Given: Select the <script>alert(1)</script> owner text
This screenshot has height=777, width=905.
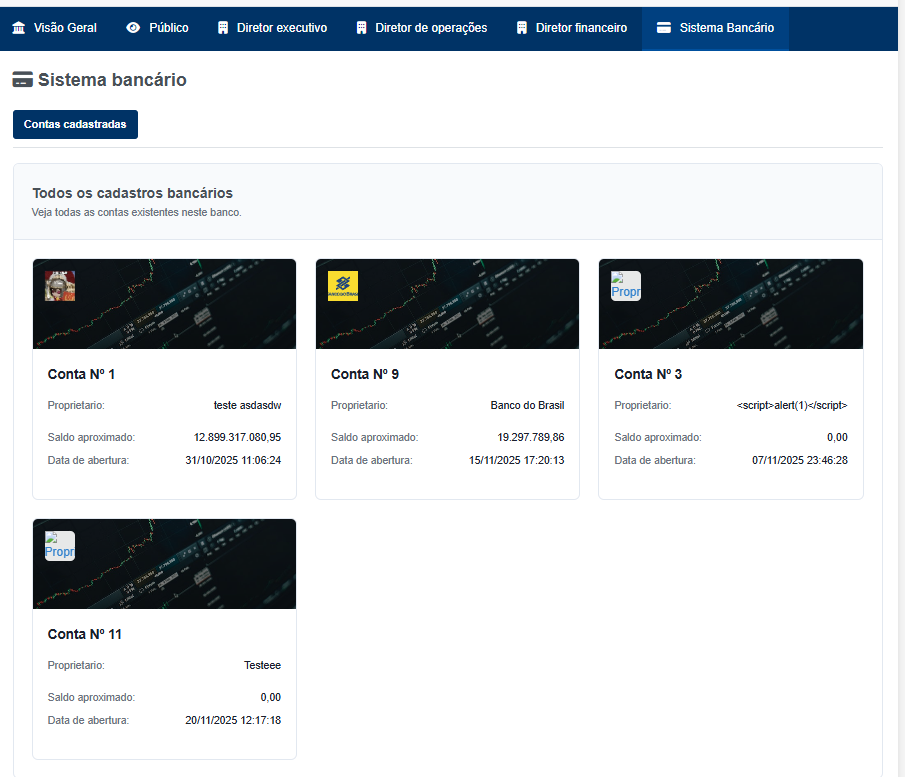Looking at the screenshot, I should pyautogui.click(x=792, y=405).
